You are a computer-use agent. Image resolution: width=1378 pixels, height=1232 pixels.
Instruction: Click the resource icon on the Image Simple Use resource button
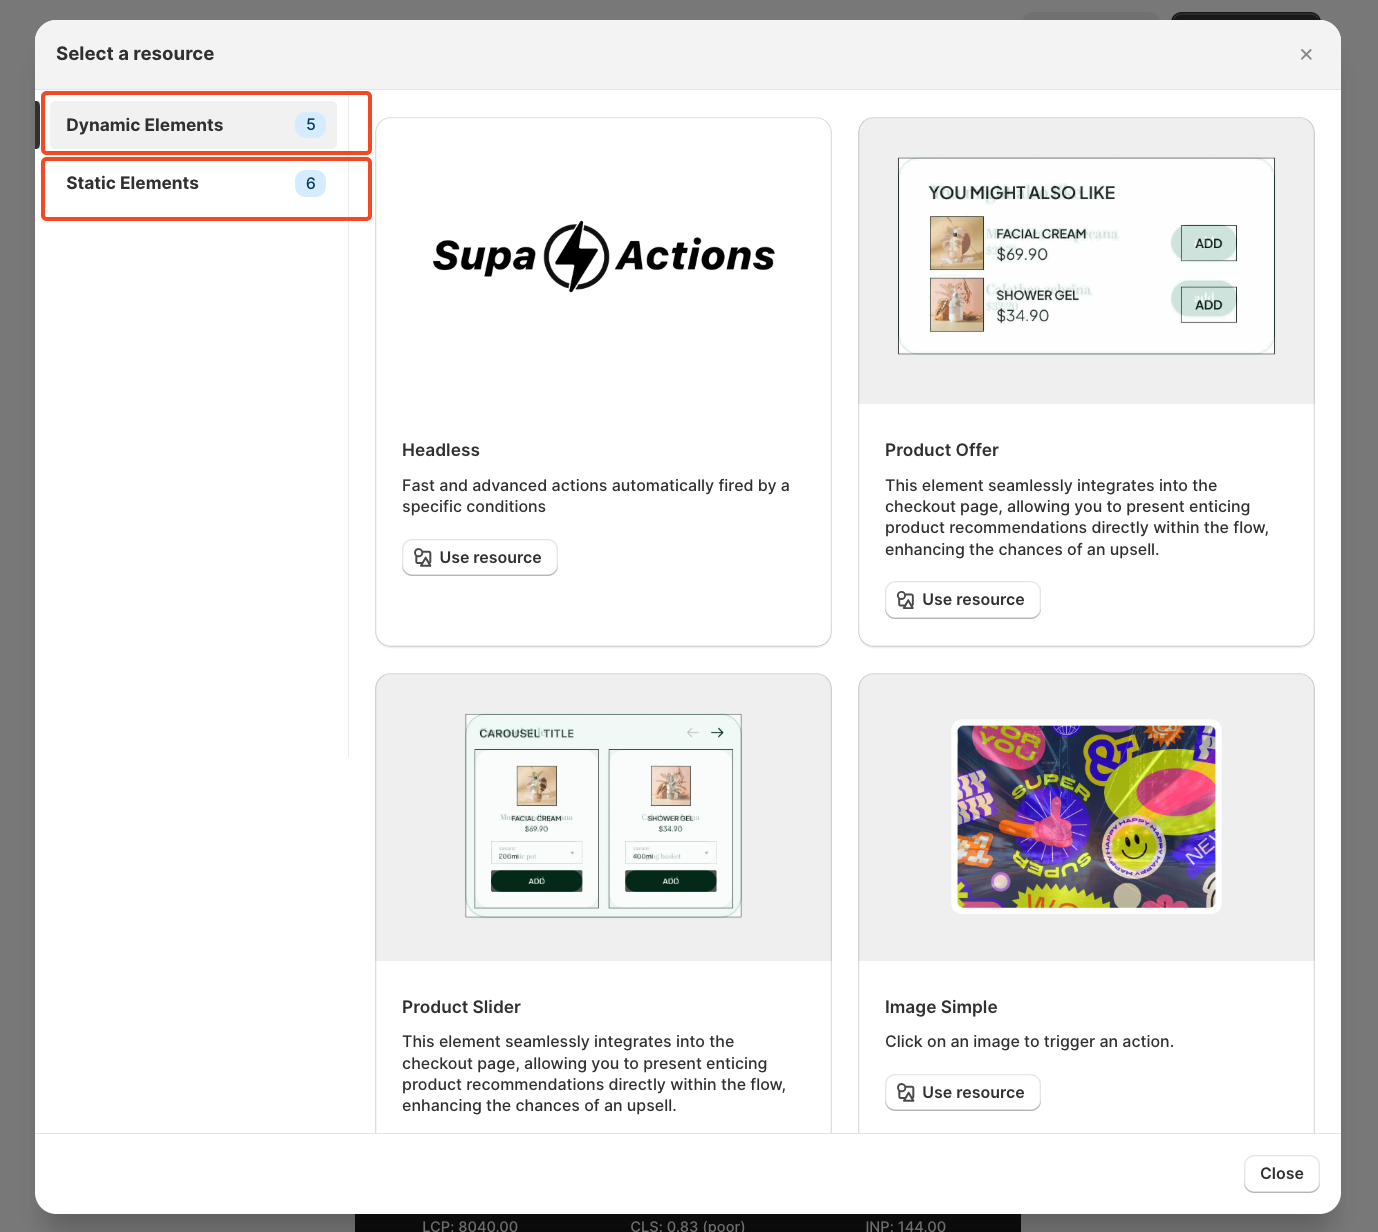[906, 1093]
